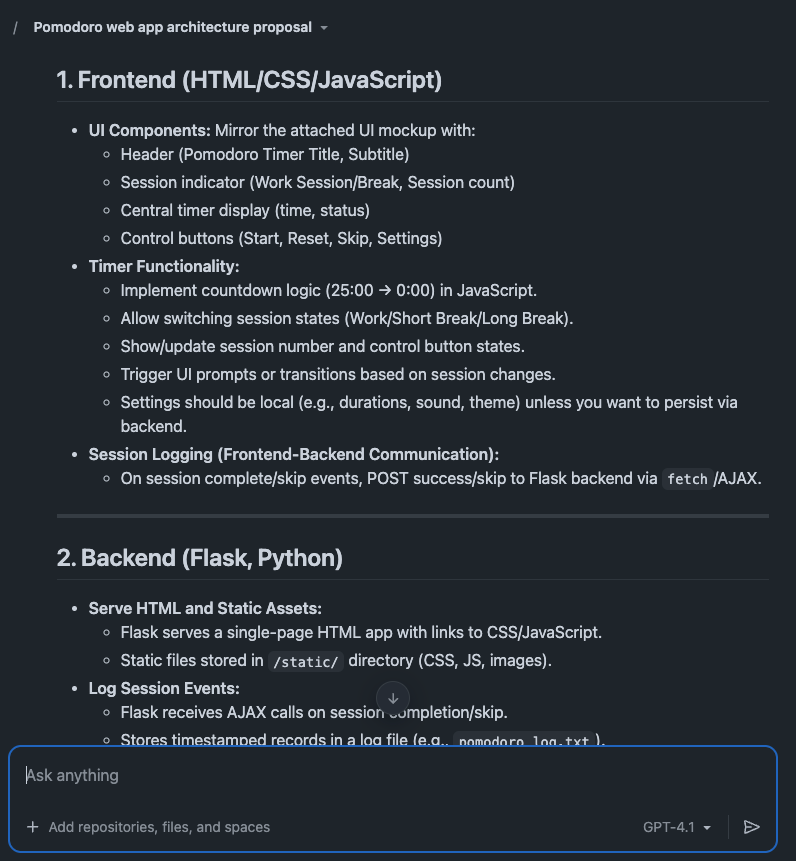Image resolution: width=796 pixels, height=861 pixels.
Task: Click the send message arrow icon
Action: pyautogui.click(x=752, y=827)
